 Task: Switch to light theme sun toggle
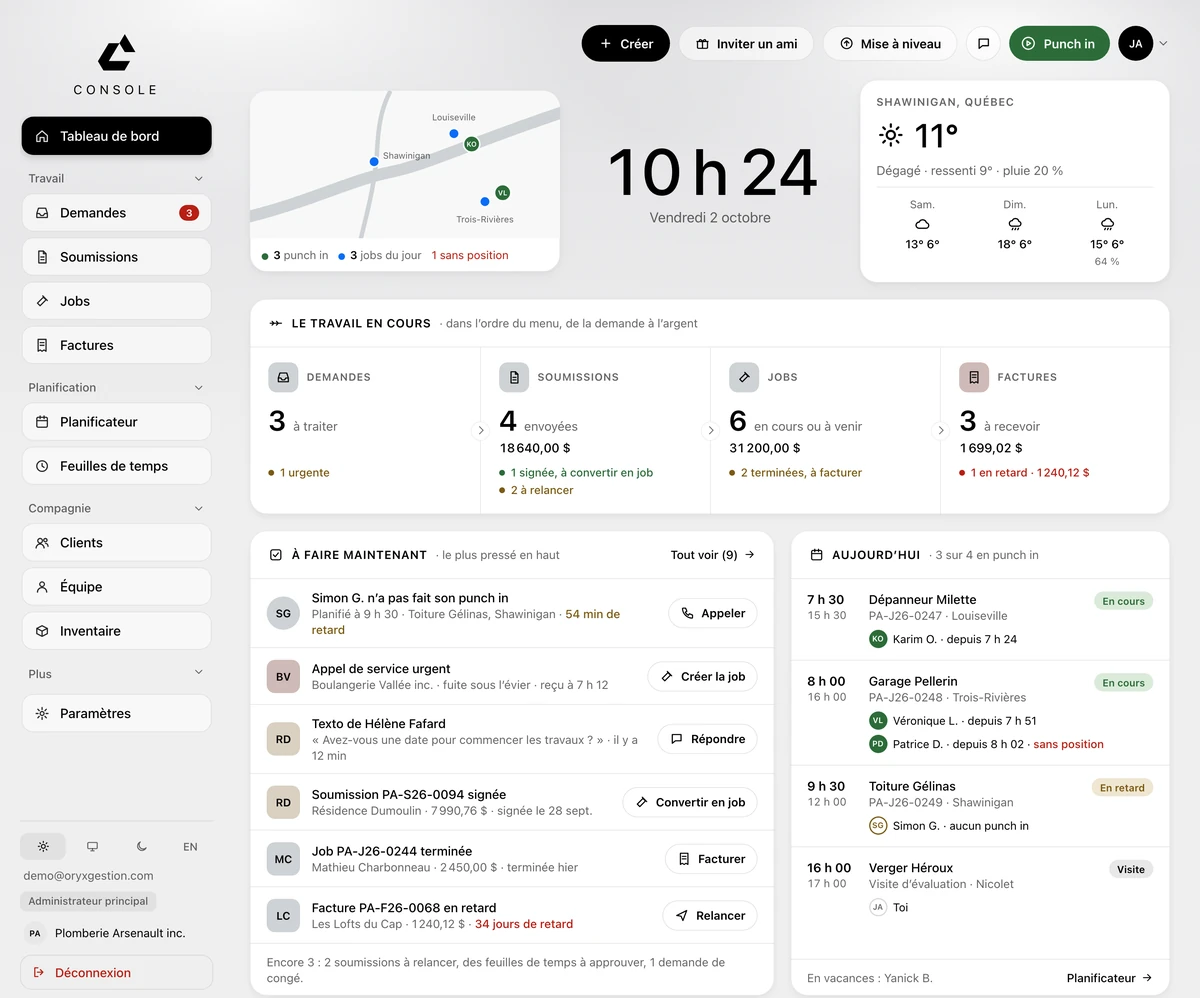(x=43, y=846)
